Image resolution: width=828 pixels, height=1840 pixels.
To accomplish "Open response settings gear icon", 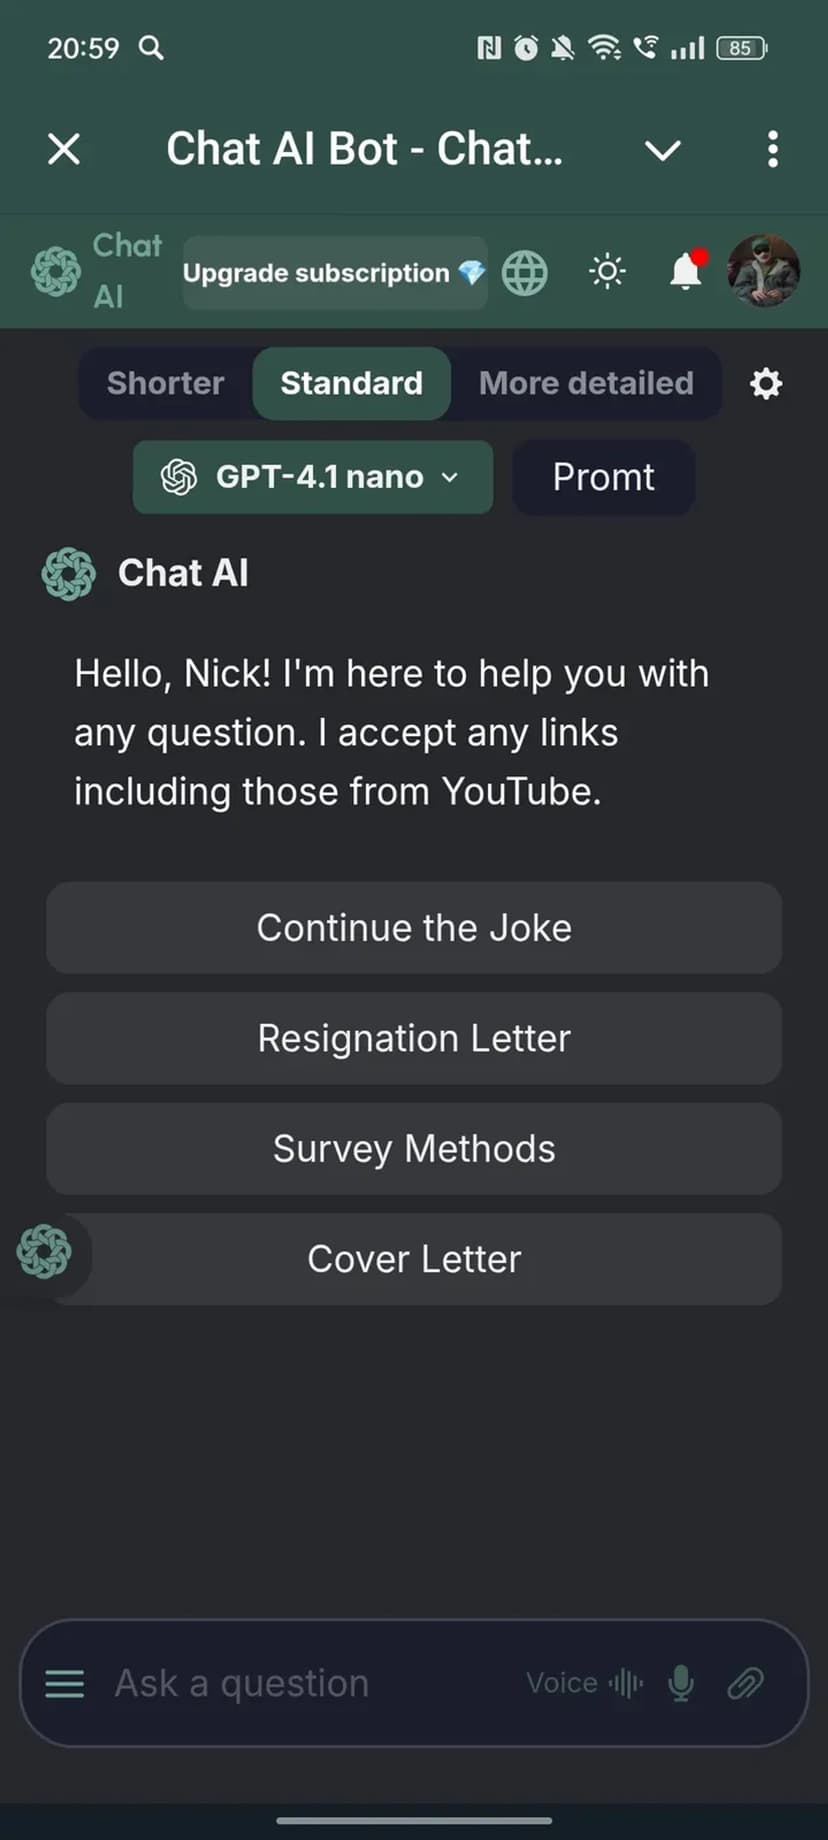I will (766, 384).
